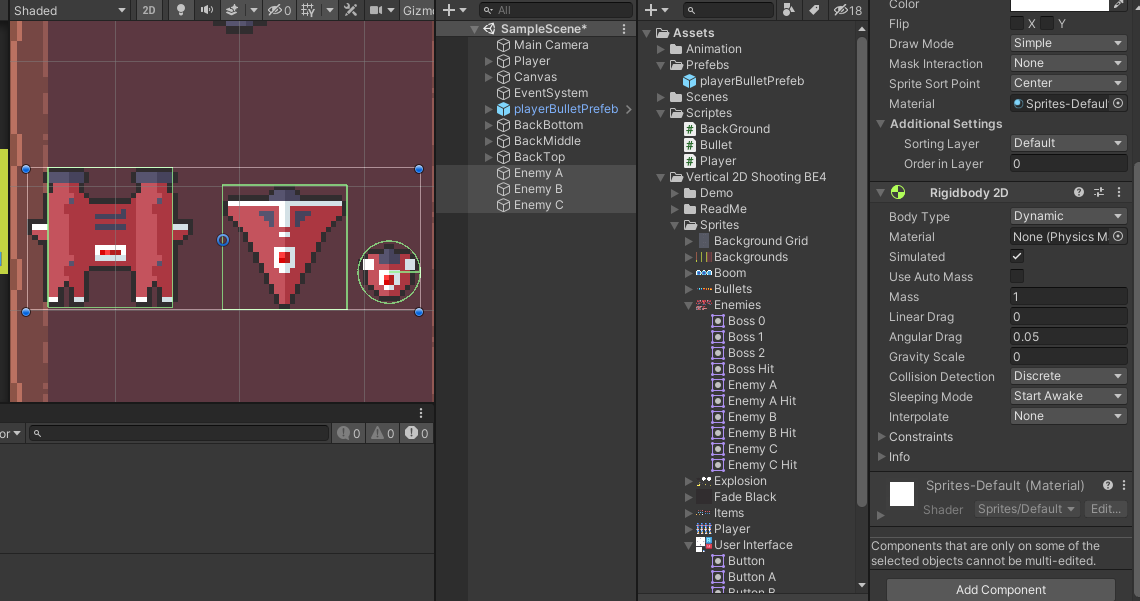Viewport: 1140px width, 601px height.
Task: Click the Add Component button
Action: tap(1000, 589)
